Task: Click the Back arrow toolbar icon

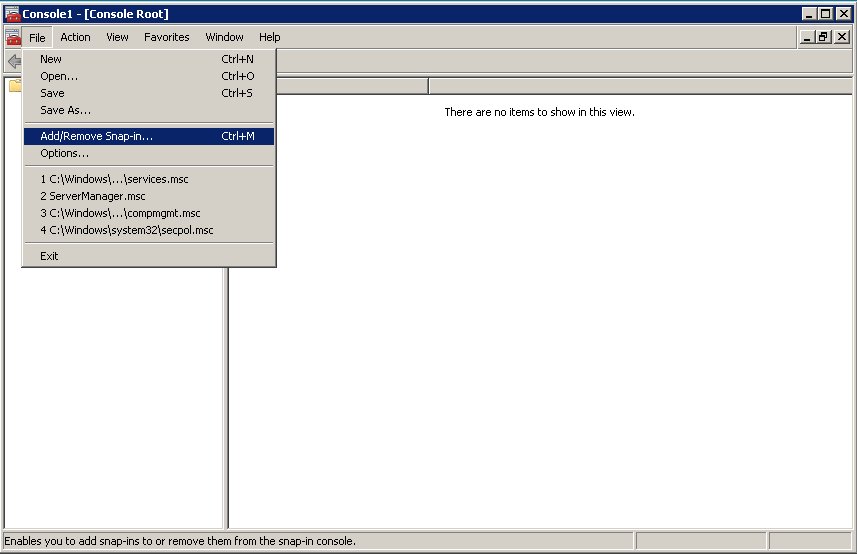Action: click(x=14, y=62)
